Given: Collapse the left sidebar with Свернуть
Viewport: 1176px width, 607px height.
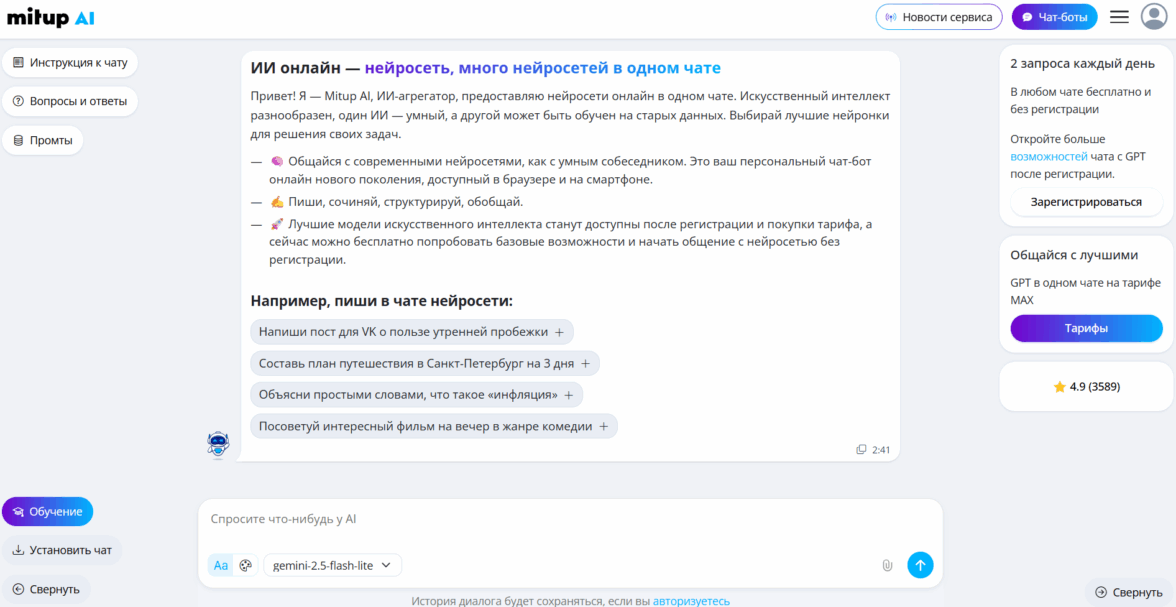Looking at the screenshot, I should tap(46, 589).
